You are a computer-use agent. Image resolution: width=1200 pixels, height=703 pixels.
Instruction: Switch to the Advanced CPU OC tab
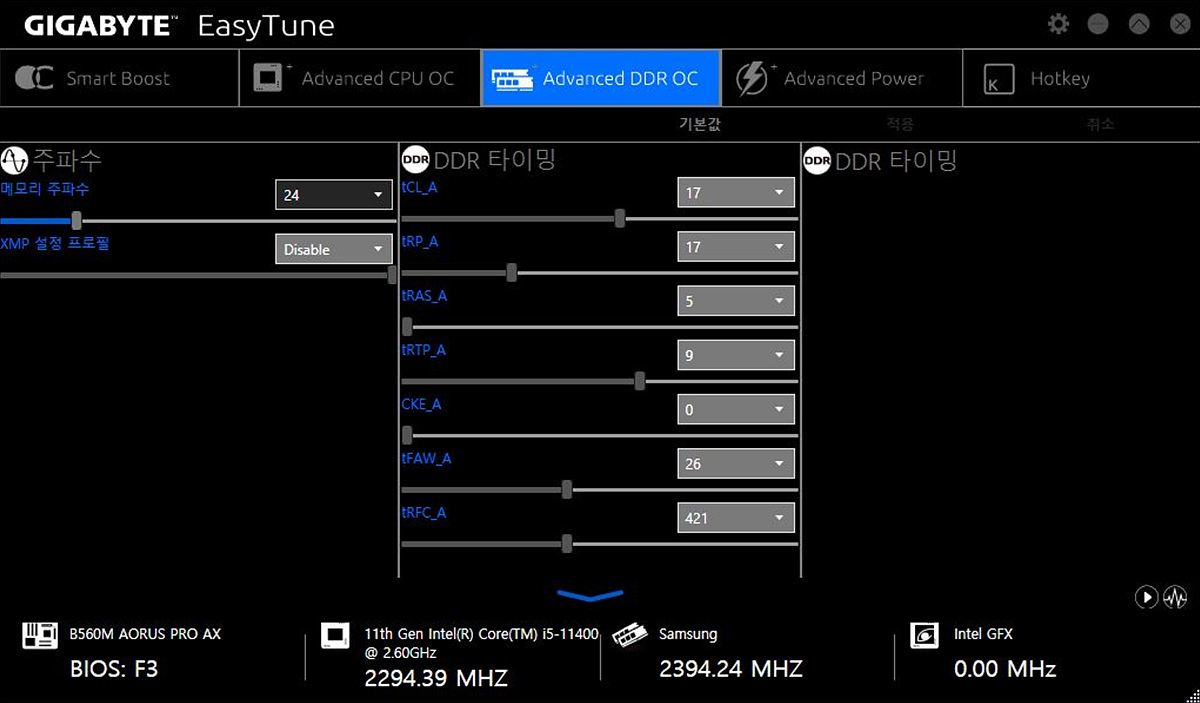coord(359,78)
